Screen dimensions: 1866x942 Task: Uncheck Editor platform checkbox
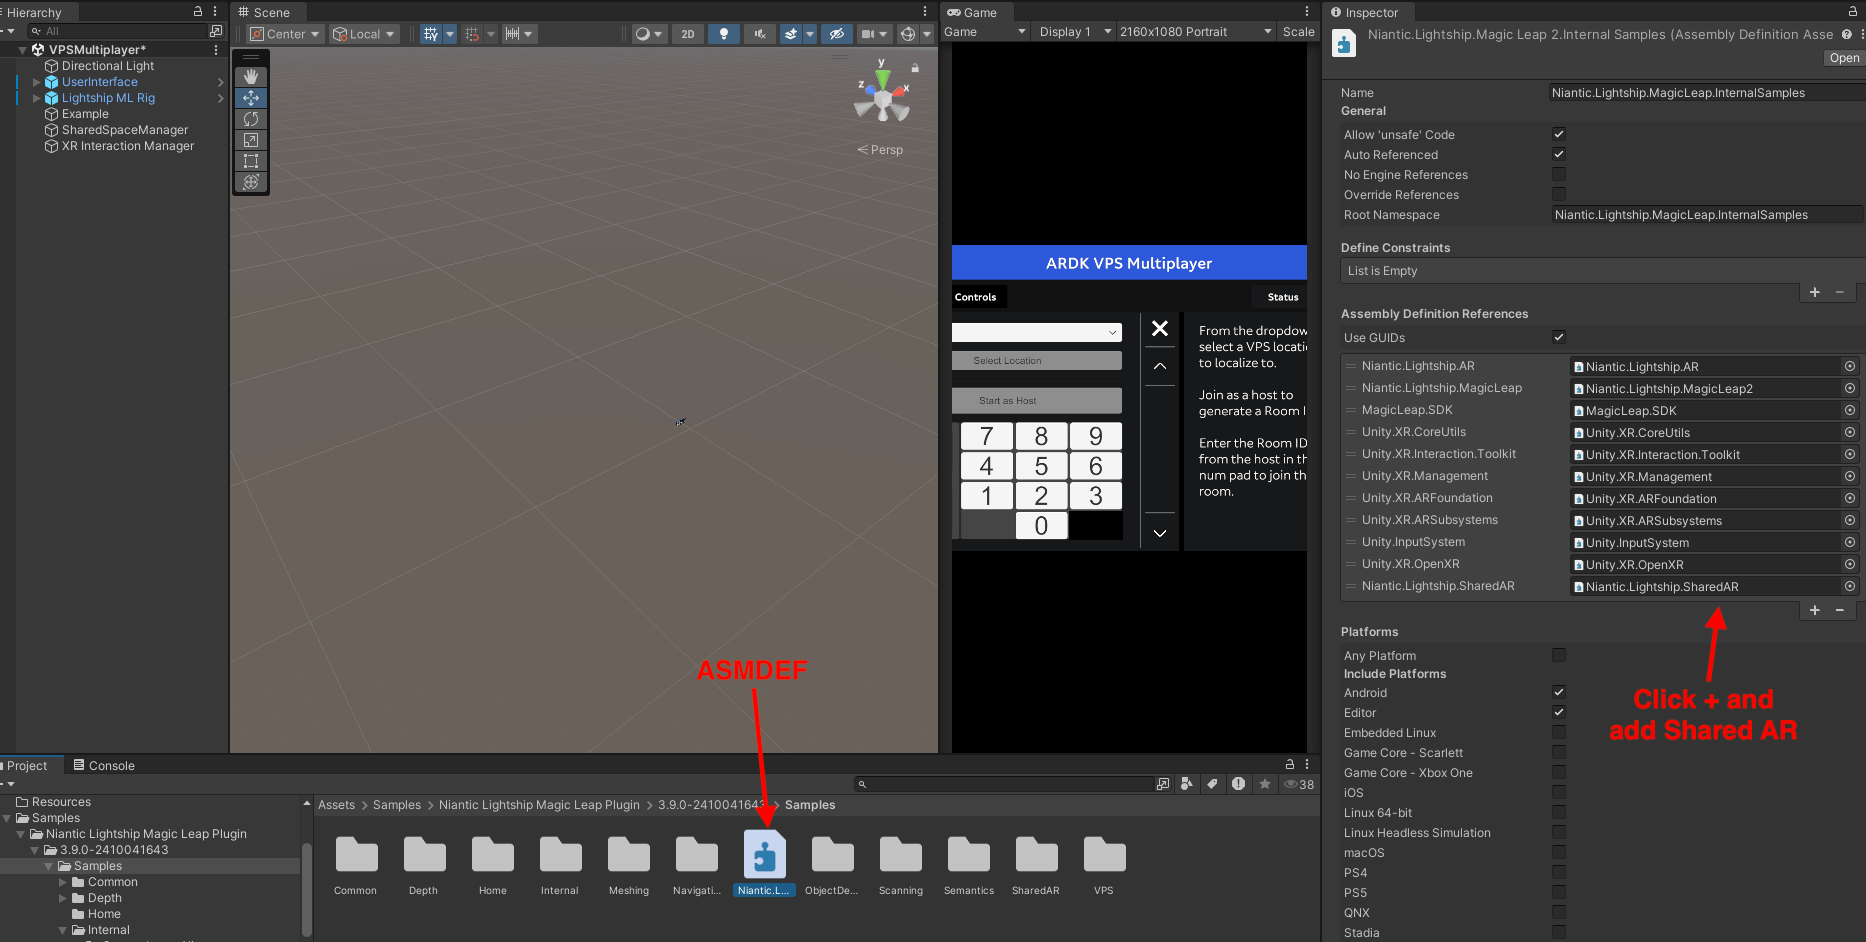[1558, 712]
